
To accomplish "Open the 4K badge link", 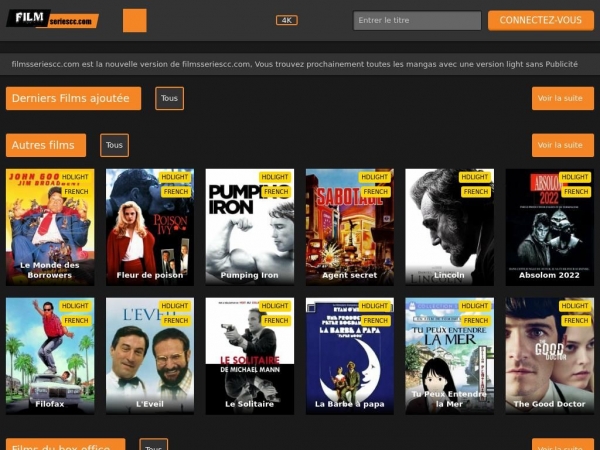I will 287,20.
